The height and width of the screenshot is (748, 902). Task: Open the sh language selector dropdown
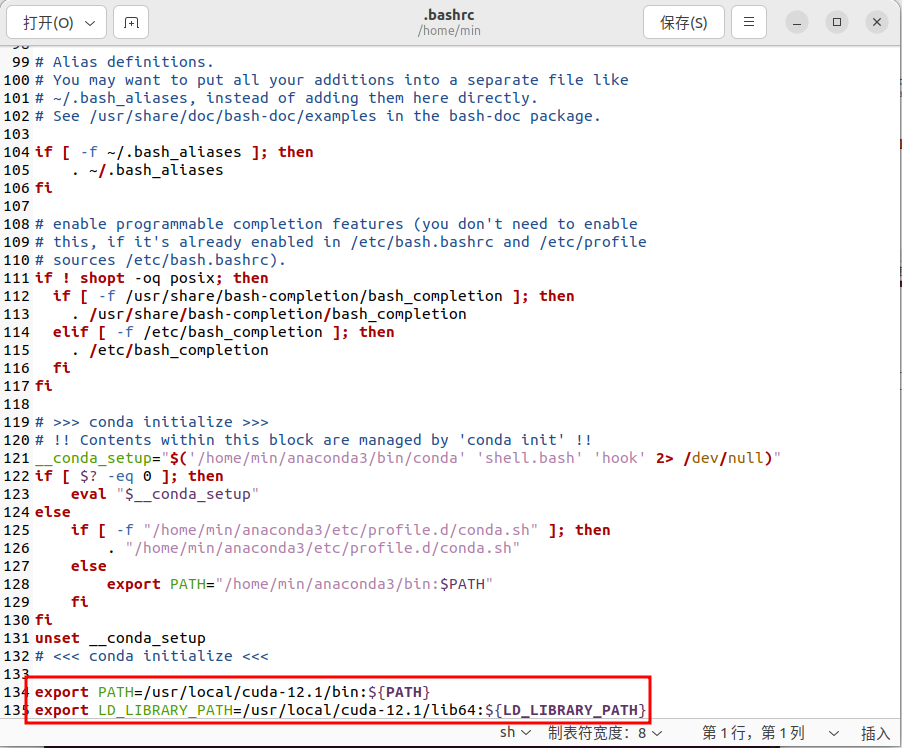coord(515,732)
